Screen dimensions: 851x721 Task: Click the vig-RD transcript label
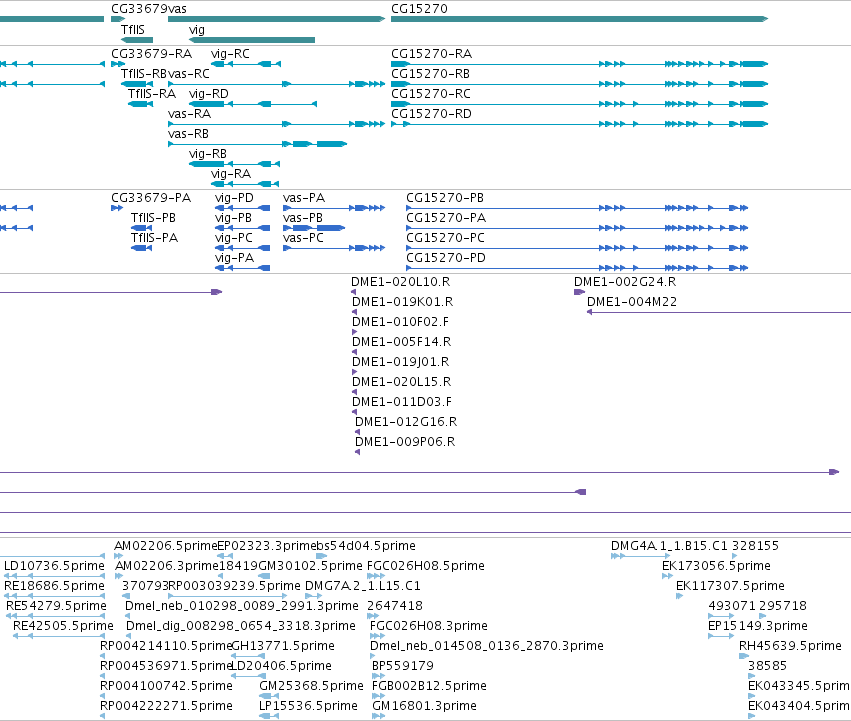pos(209,94)
